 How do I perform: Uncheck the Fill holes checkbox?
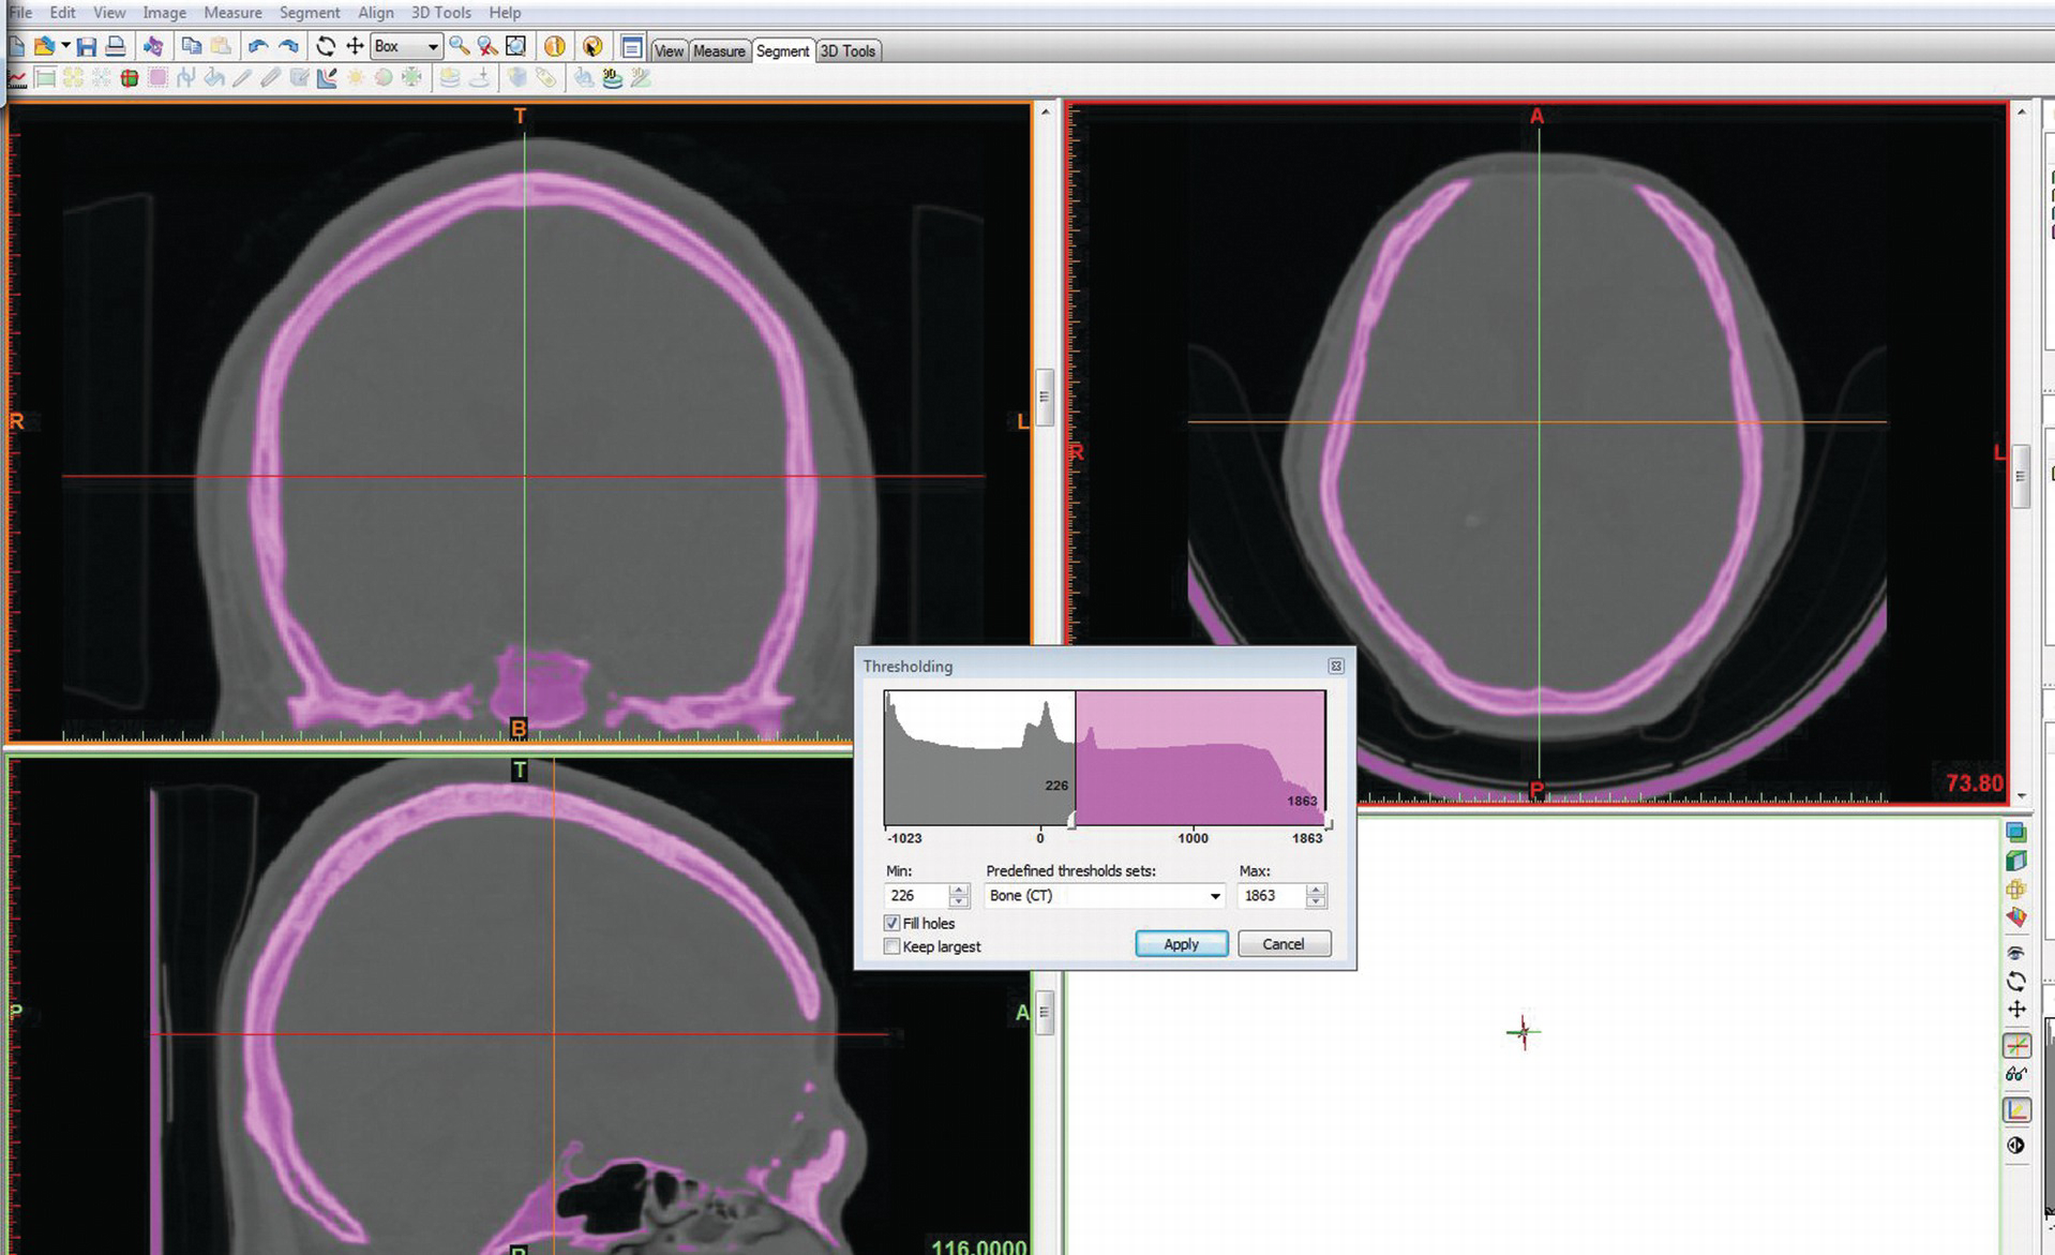tap(892, 923)
